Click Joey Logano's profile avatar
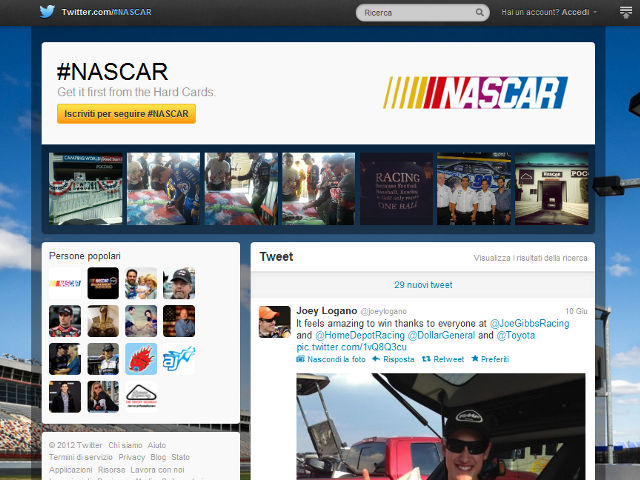 pos(275,322)
